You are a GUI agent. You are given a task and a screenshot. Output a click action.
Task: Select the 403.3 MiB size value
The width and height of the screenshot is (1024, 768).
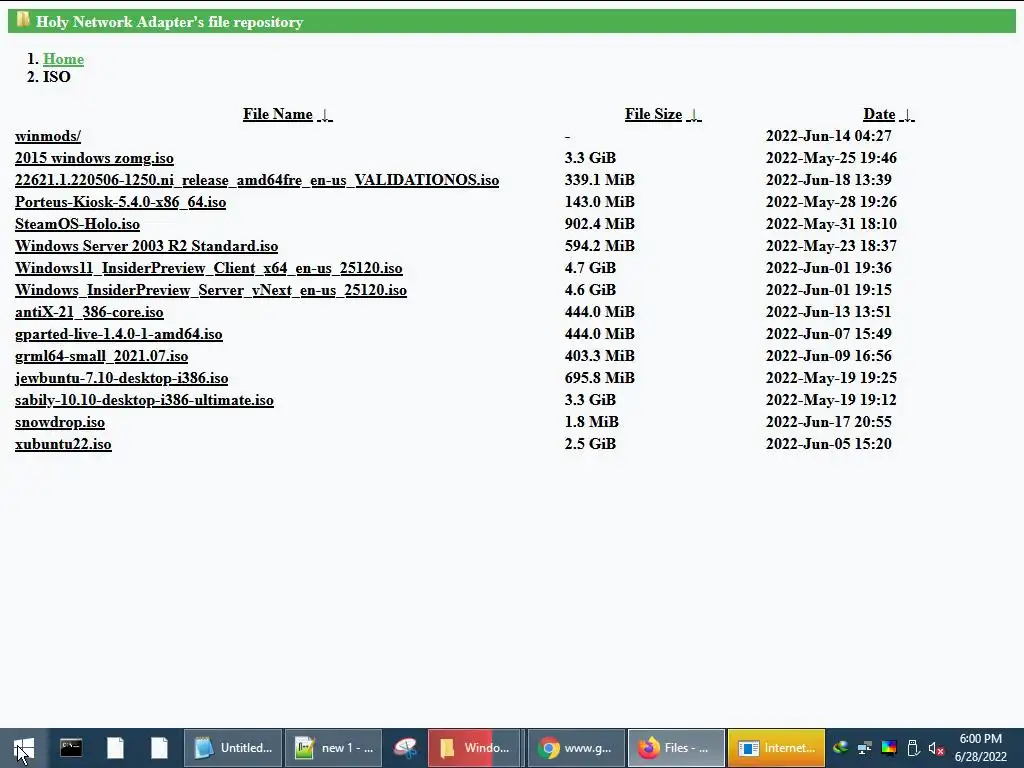600,356
